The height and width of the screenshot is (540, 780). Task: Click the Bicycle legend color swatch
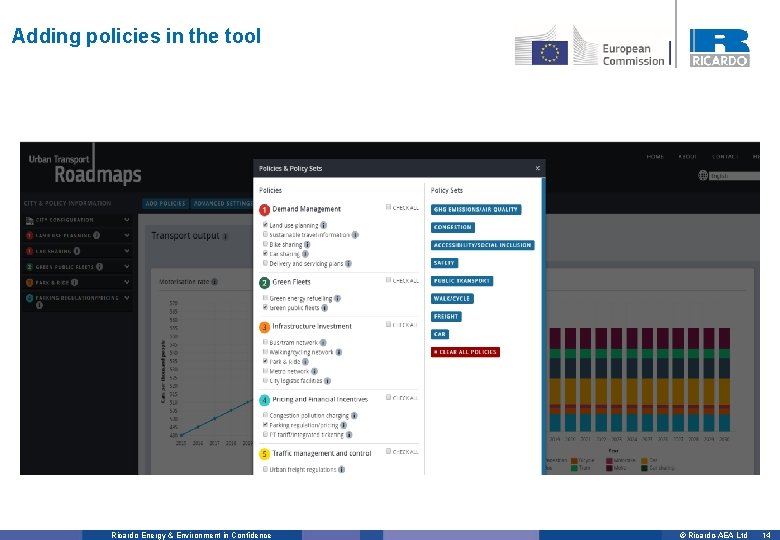pos(574,461)
